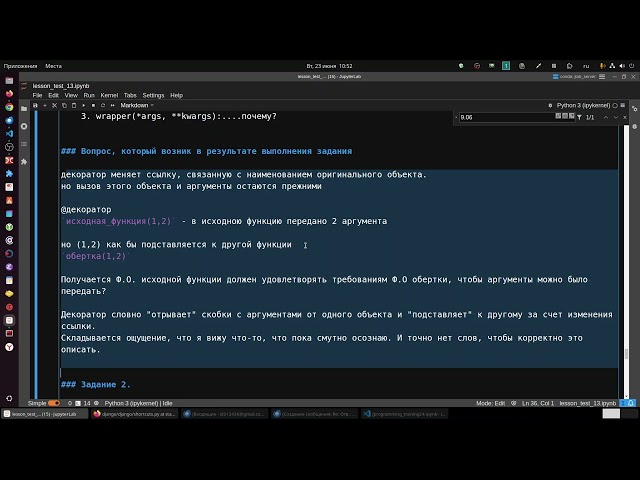The width and height of the screenshot is (640, 480).
Task: Click the search text field containing 9.06
Action: click(506, 117)
